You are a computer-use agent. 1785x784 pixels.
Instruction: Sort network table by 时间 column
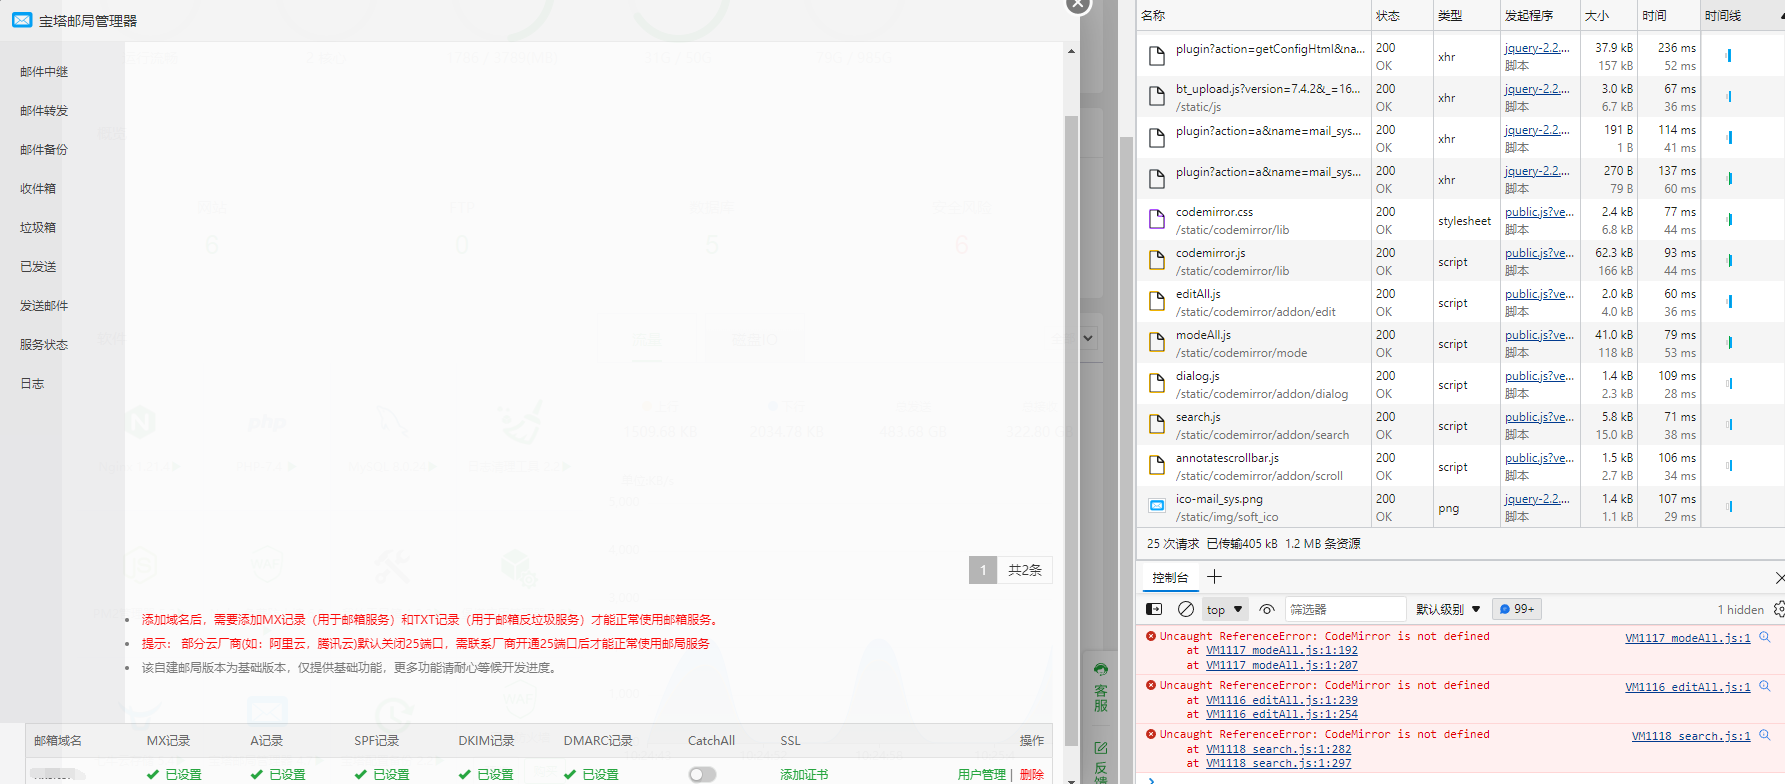(x=1669, y=15)
